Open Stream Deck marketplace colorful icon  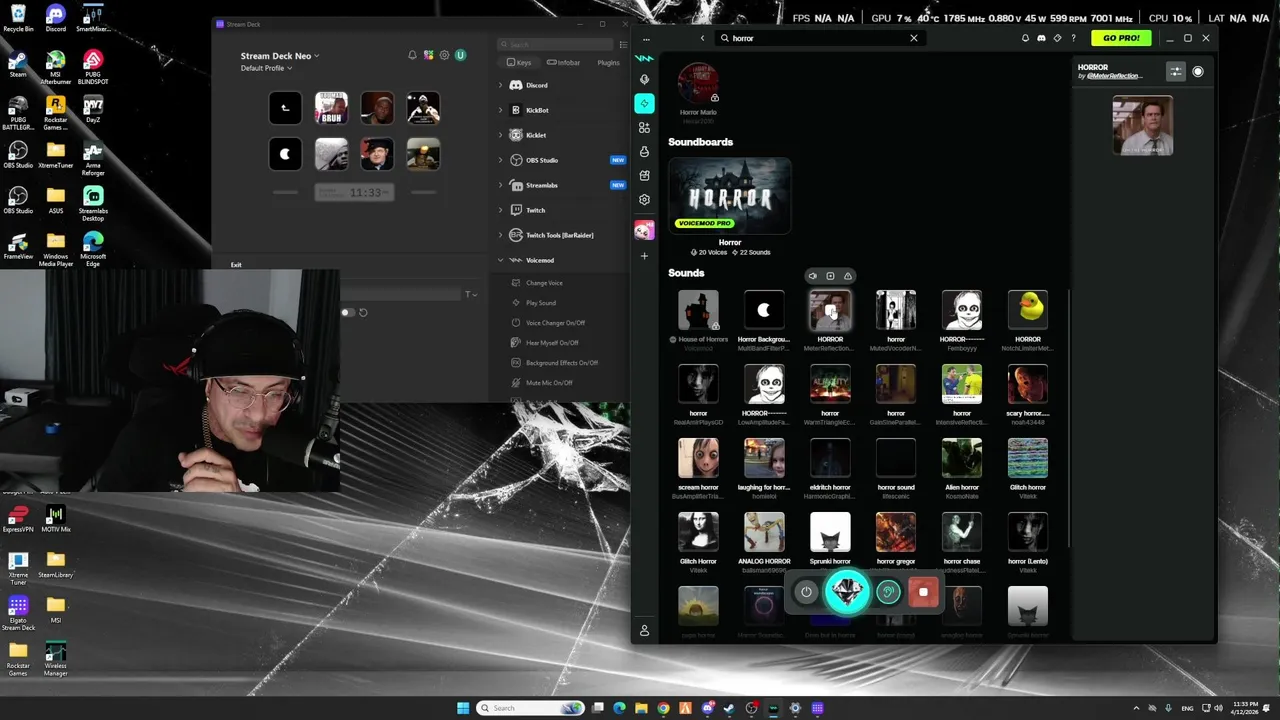pos(428,55)
